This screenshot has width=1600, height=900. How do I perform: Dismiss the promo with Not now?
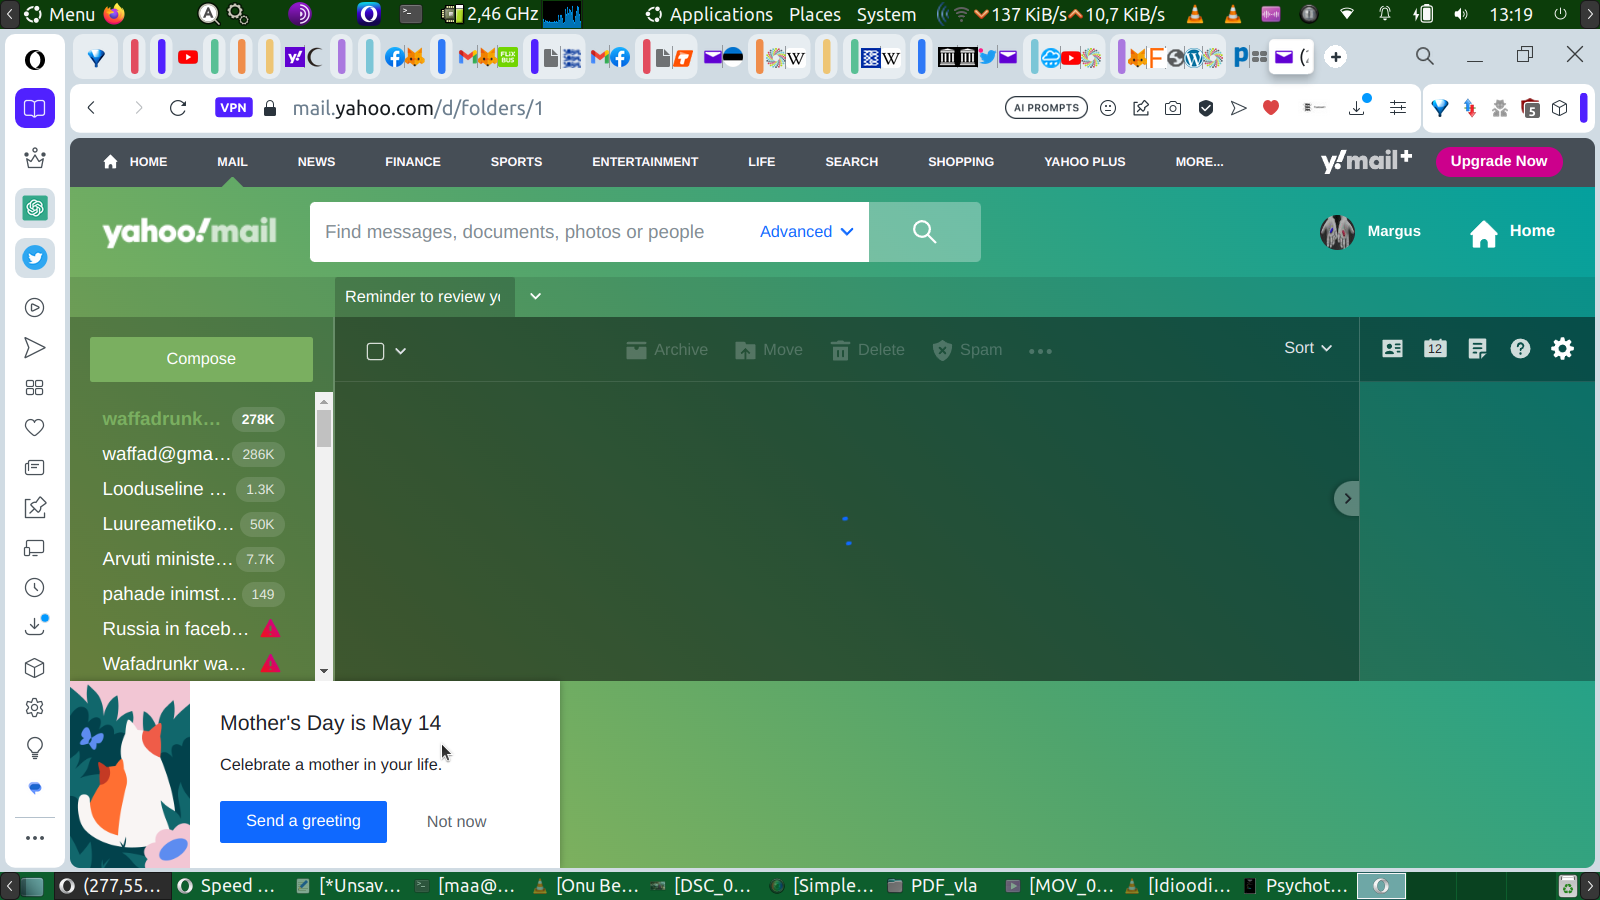456,822
